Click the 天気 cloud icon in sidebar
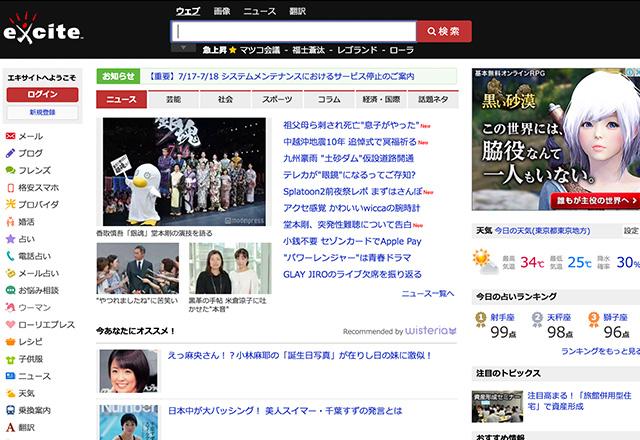640x440 pixels. [10, 393]
